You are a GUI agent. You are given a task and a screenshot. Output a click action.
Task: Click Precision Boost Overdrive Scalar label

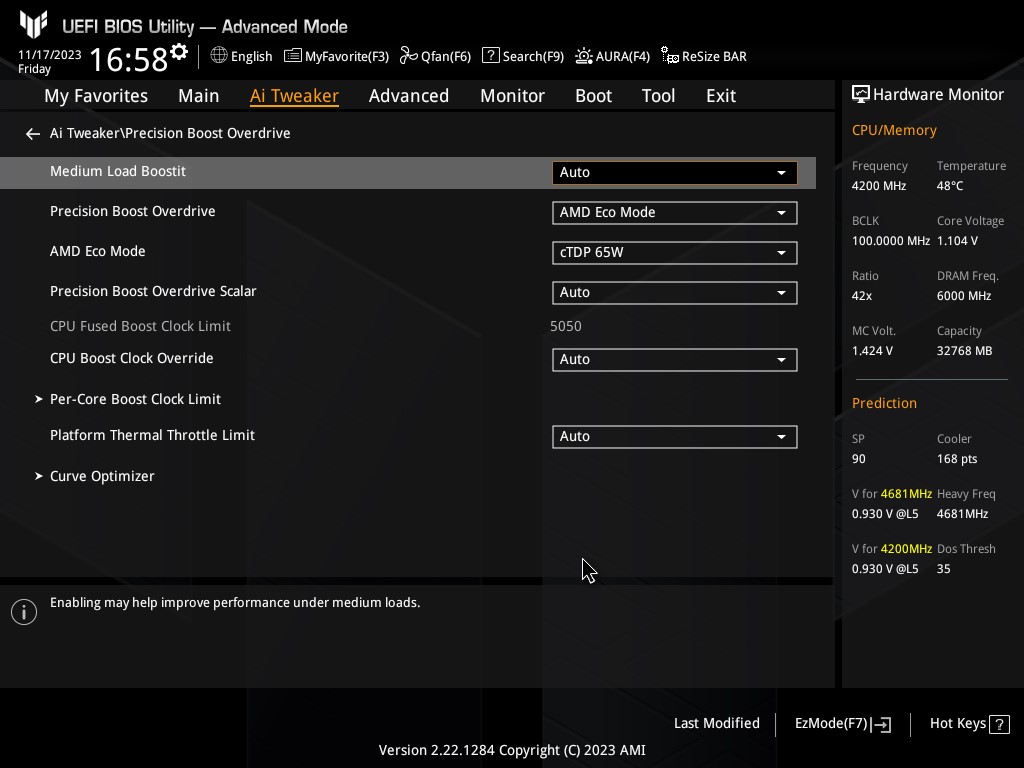tap(153, 291)
